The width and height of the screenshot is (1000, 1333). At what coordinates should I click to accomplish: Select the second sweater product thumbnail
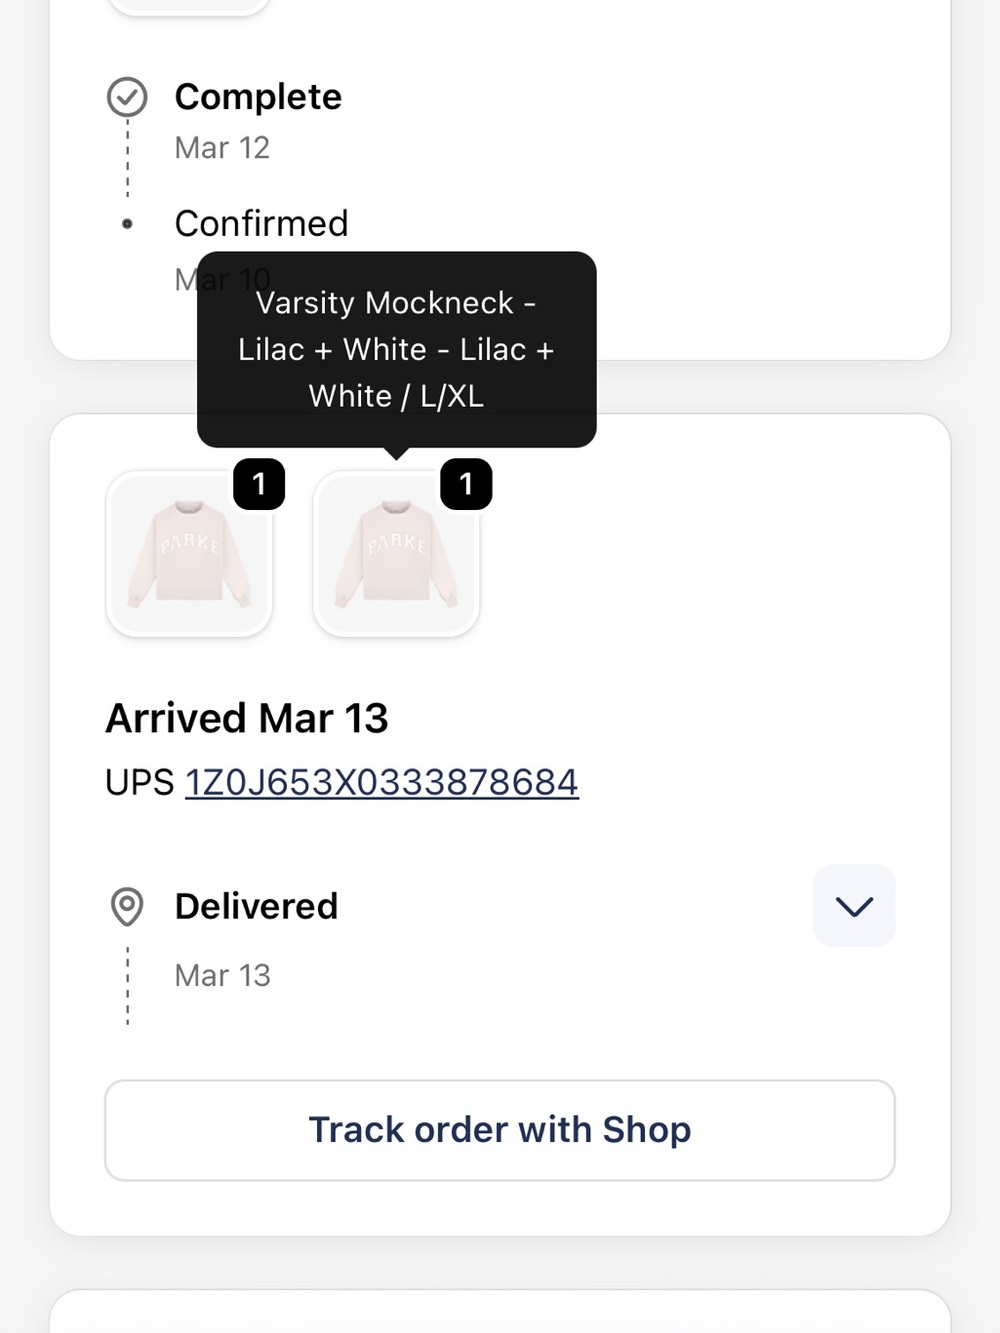[x=396, y=554]
